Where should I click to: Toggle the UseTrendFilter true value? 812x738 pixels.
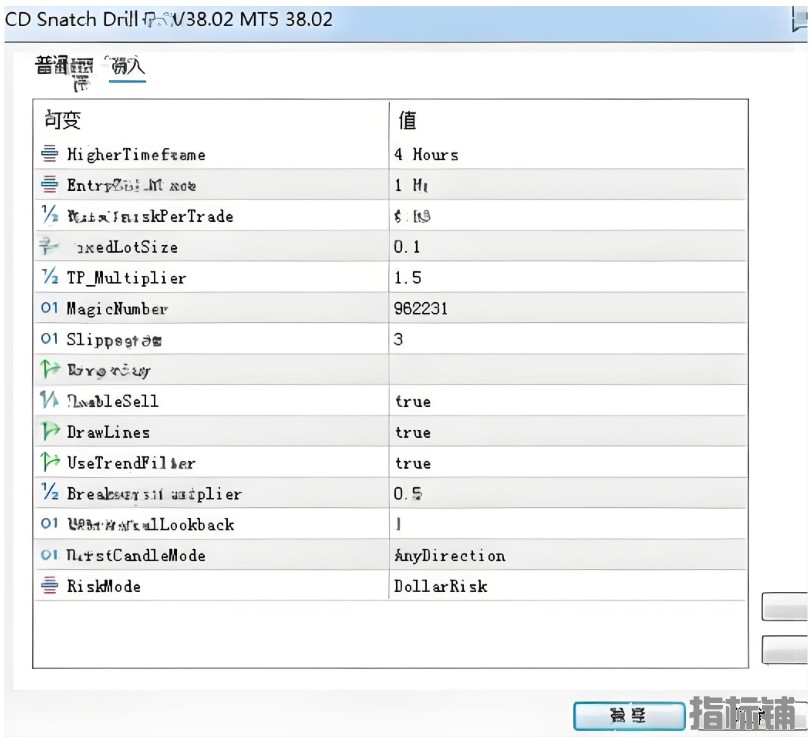413,463
